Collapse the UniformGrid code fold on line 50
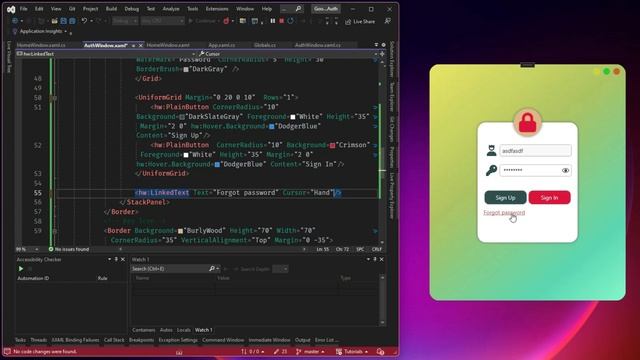The height and width of the screenshot is (360, 640). [54, 98]
